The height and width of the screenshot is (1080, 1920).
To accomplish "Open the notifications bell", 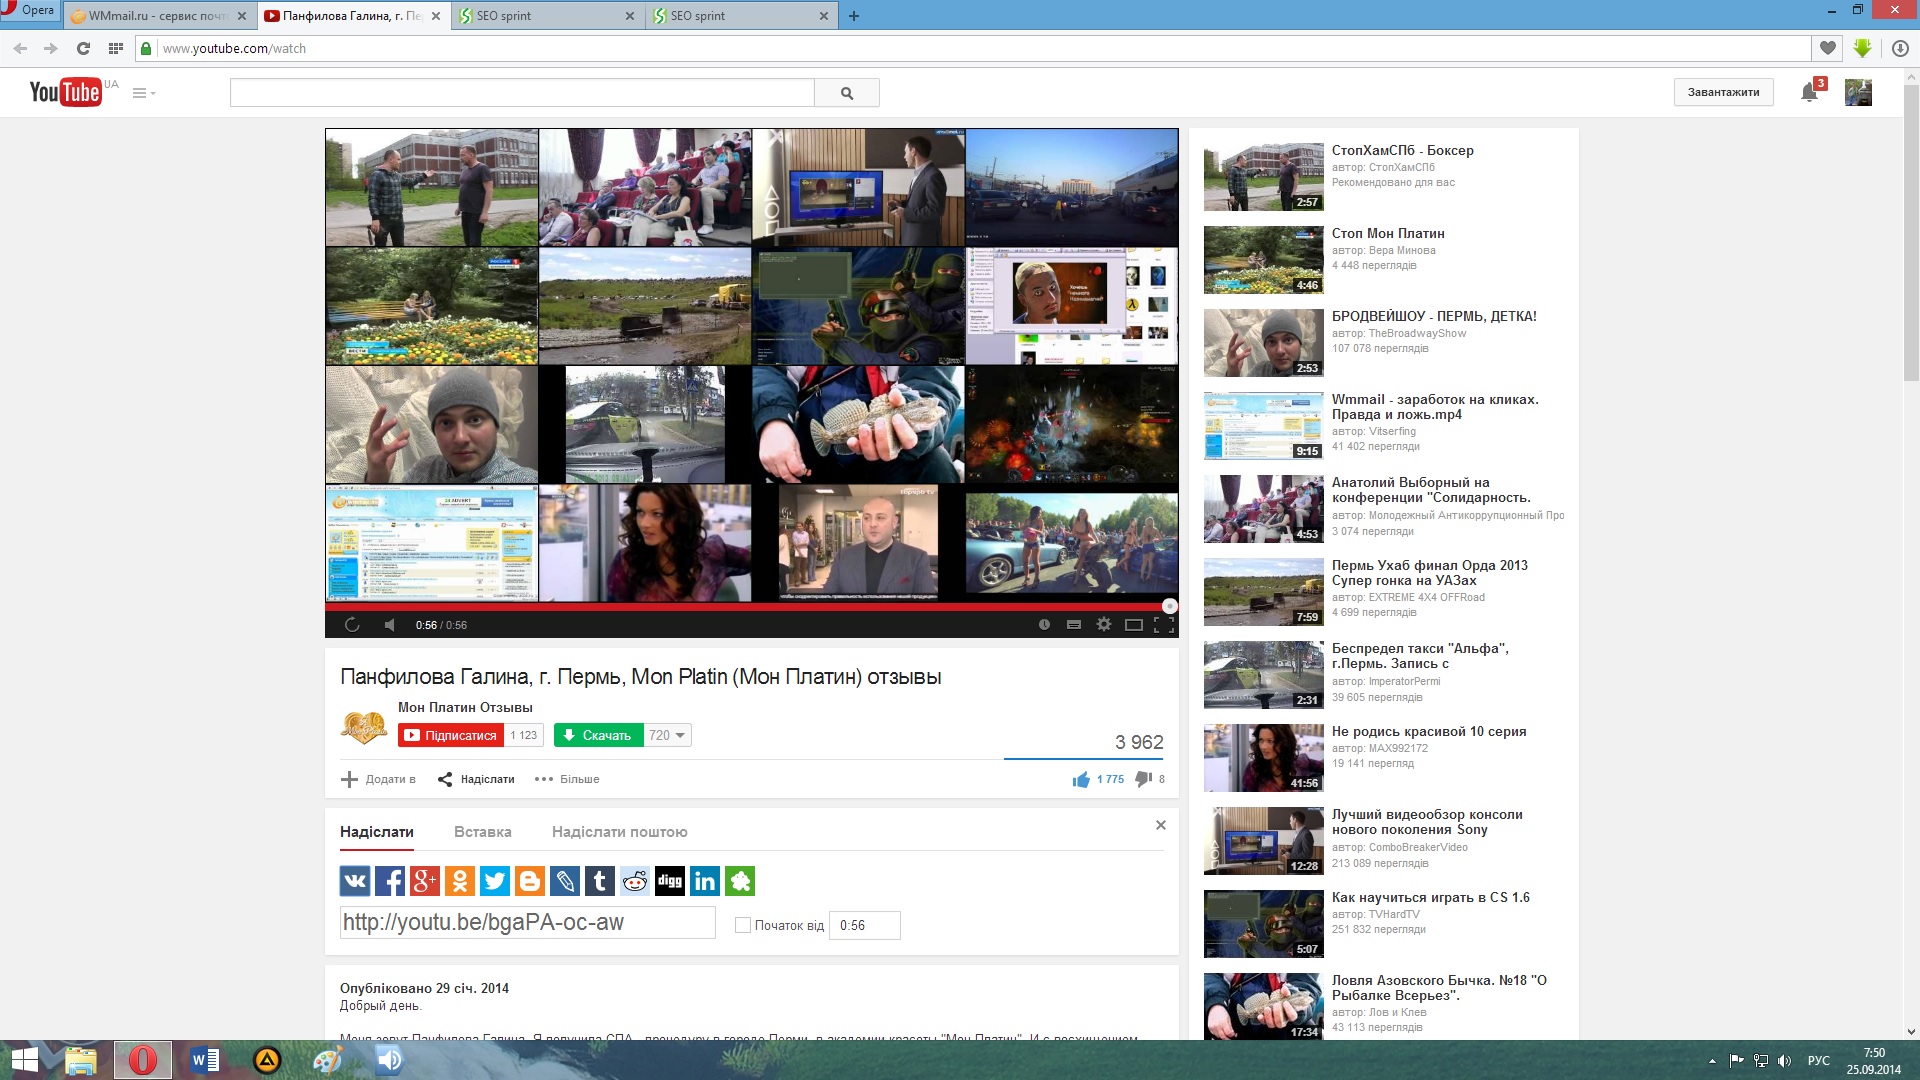I will (x=1809, y=92).
